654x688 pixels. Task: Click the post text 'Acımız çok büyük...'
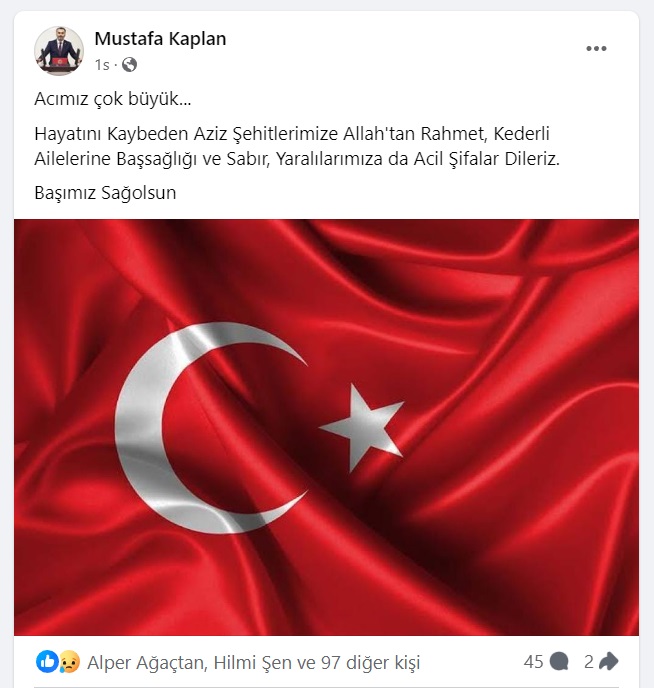pyautogui.click(x=113, y=99)
